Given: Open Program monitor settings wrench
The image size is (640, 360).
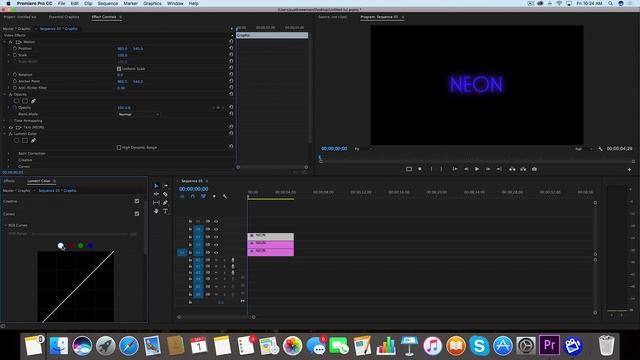Looking at the screenshot, I should click(600, 149).
